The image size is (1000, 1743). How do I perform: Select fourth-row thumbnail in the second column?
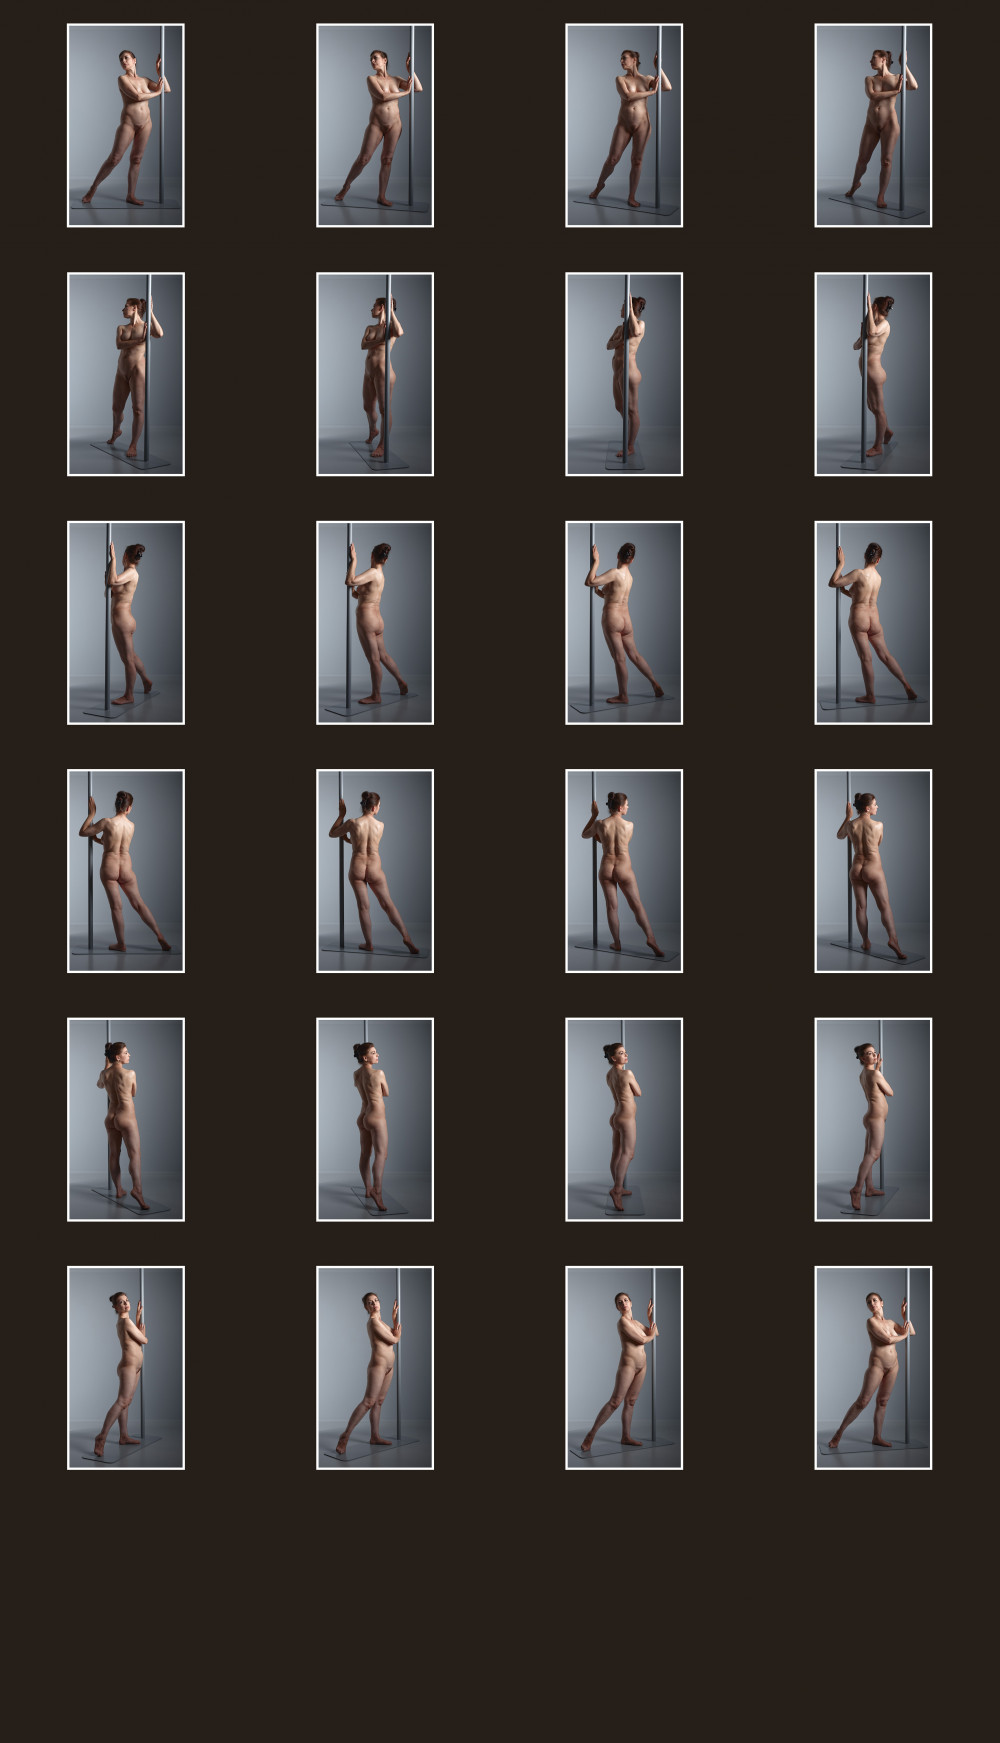pyautogui.click(x=375, y=871)
